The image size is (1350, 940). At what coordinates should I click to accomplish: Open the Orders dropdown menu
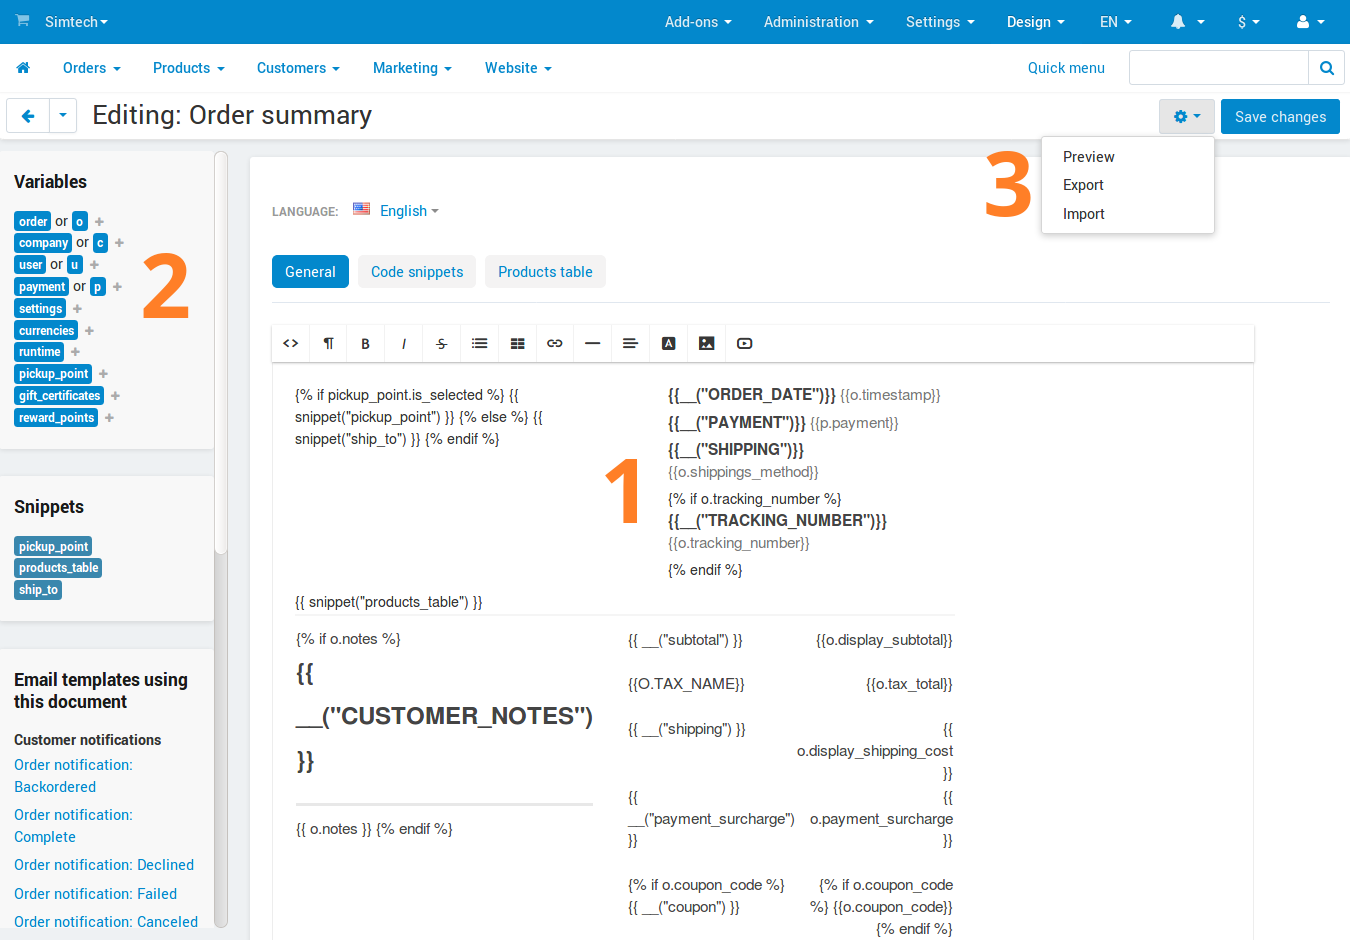(92, 68)
